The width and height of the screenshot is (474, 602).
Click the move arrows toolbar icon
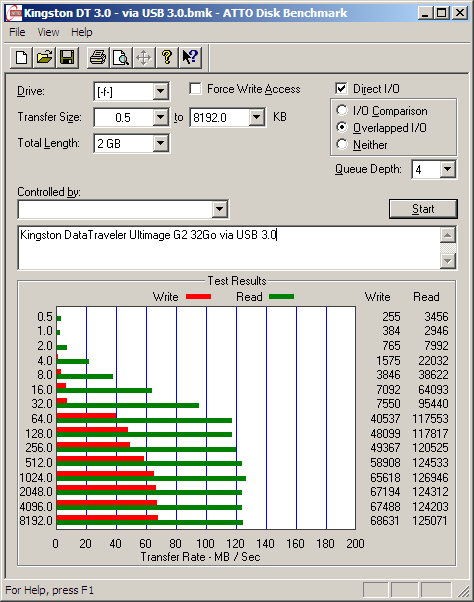[x=144, y=58]
